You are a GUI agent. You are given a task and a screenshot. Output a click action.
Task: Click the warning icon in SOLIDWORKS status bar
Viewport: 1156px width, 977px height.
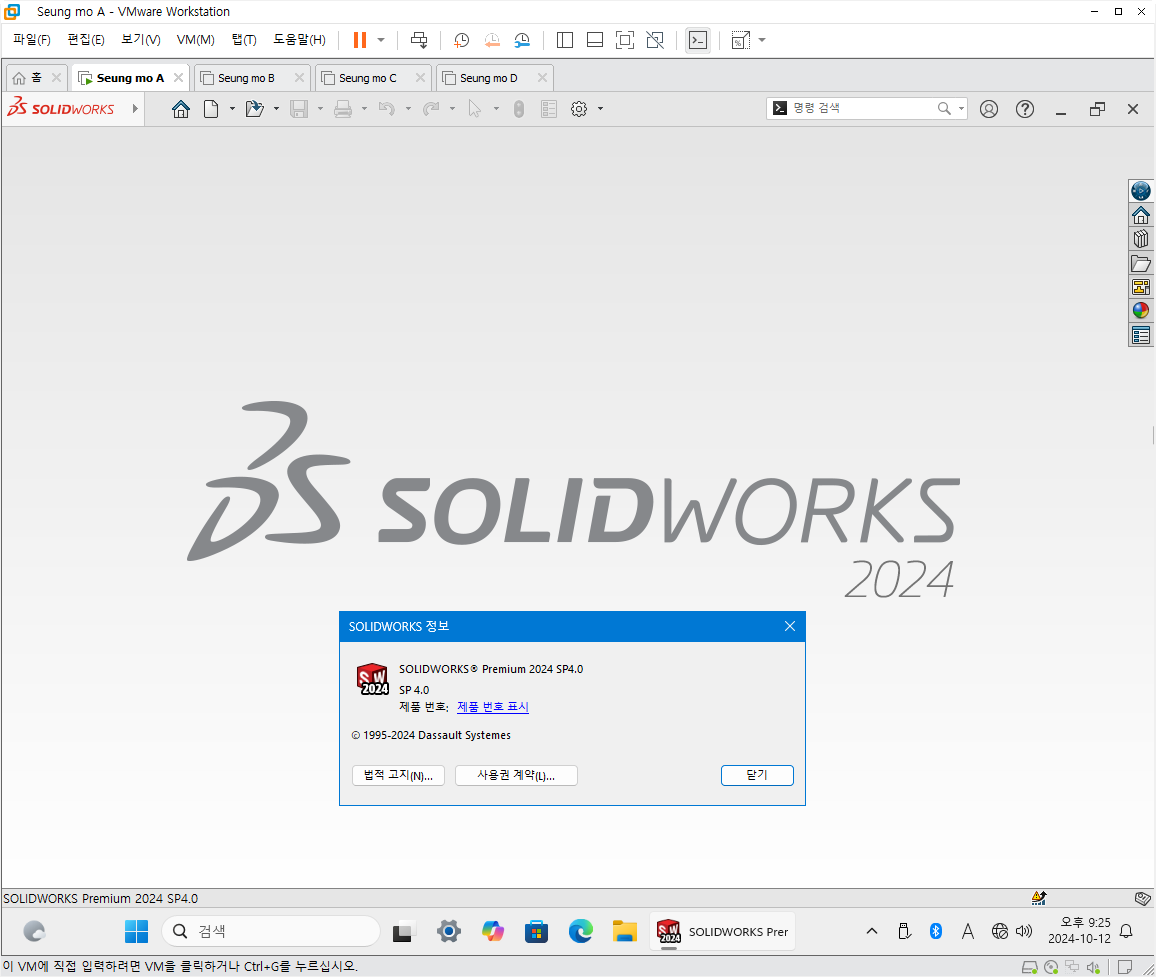[x=1039, y=898]
